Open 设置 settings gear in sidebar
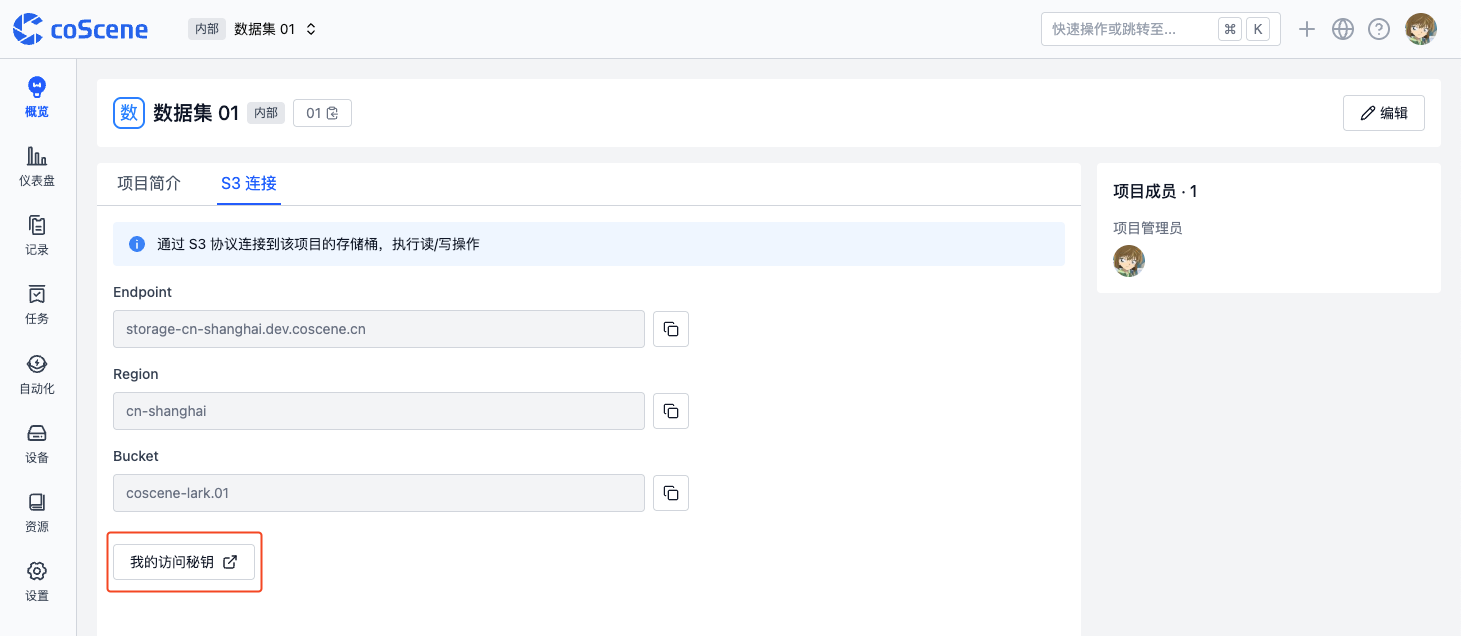 click(x=37, y=580)
